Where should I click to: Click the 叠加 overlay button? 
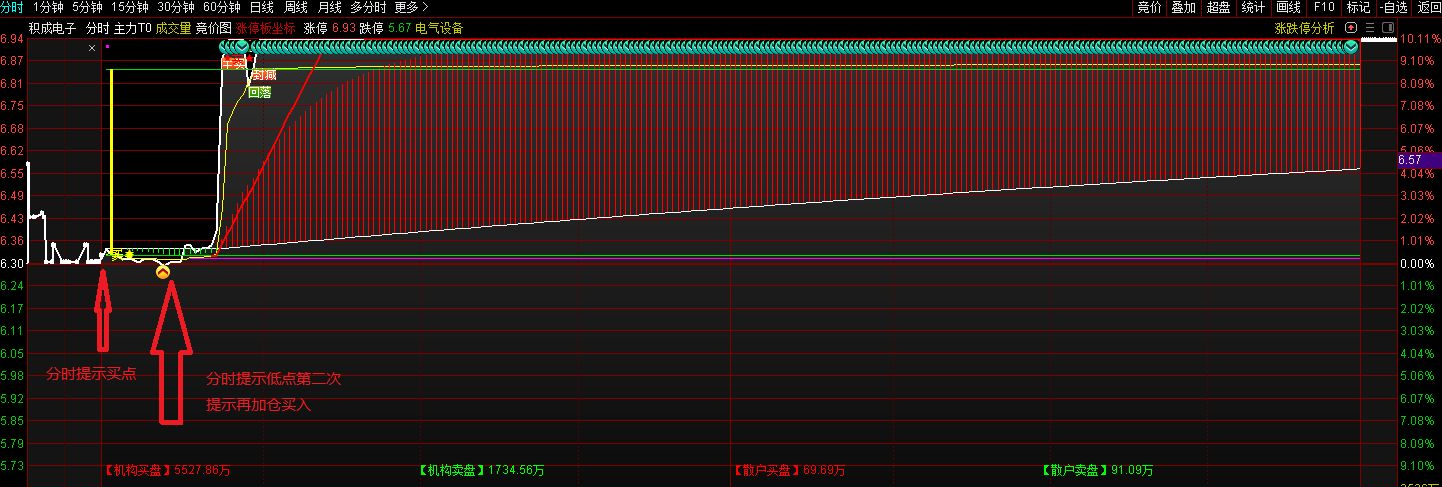tap(1183, 7)
